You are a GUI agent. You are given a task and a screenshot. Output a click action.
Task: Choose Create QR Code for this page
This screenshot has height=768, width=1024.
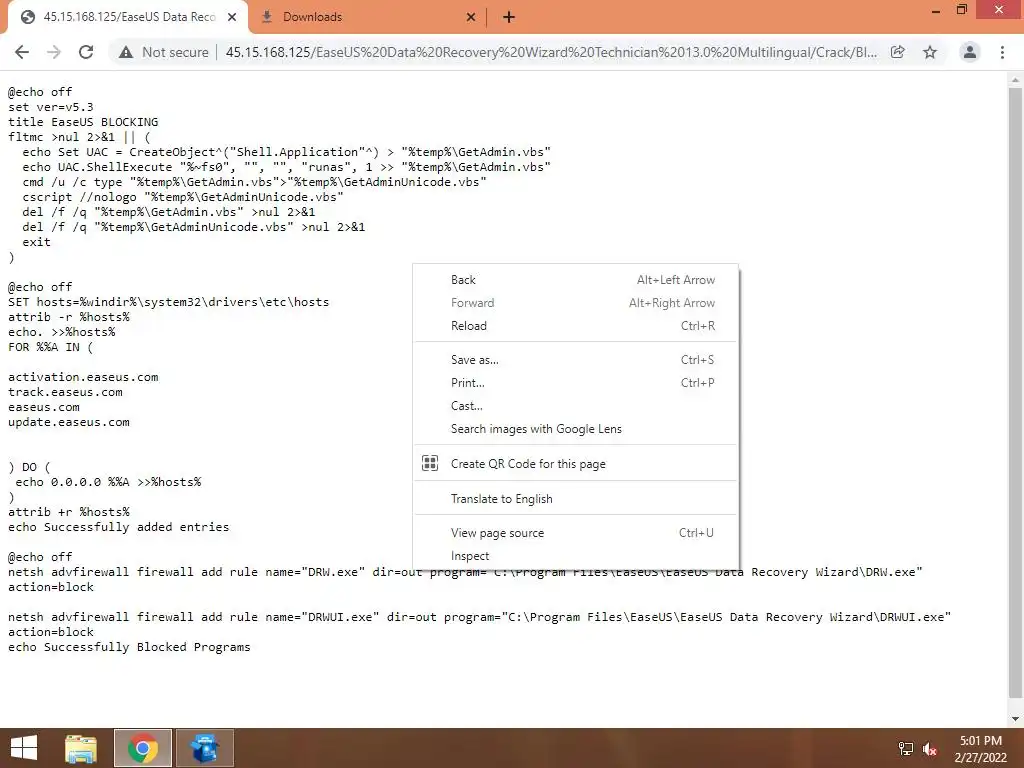click(x=575, y=464)
